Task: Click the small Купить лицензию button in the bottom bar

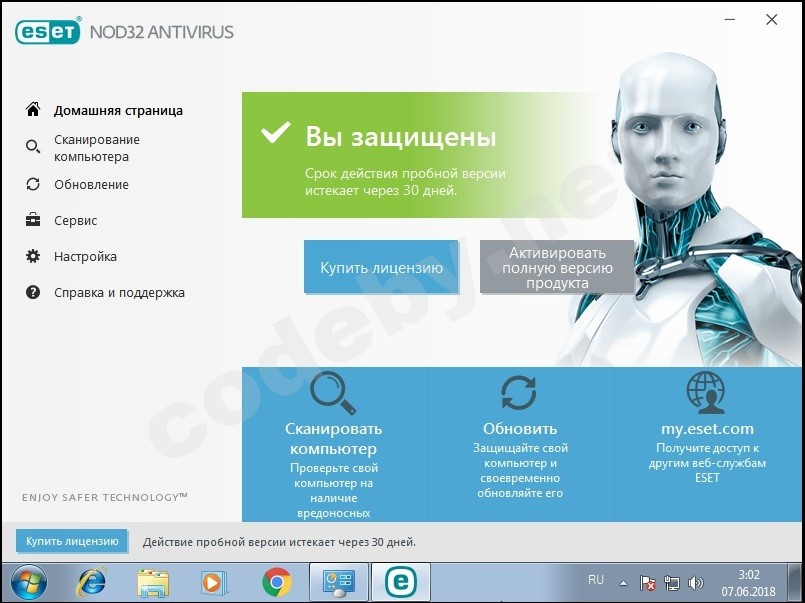Action: [x=72, y=541]
